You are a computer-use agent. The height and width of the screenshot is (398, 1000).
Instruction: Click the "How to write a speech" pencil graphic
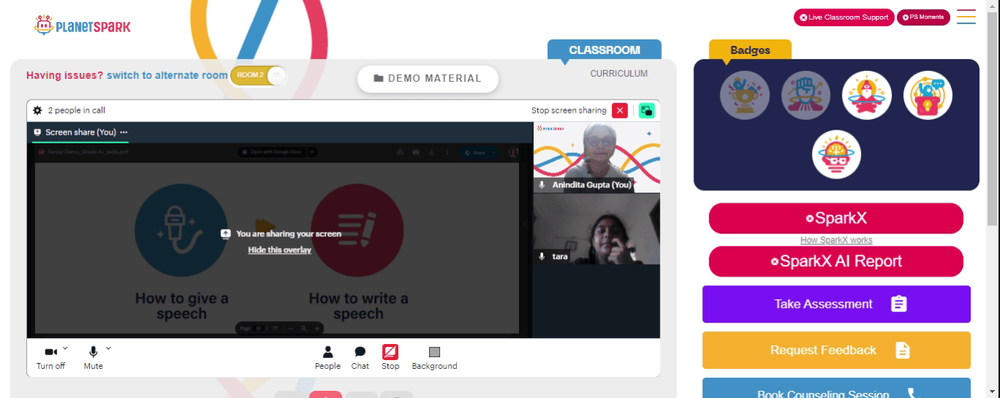click(357, 230)
